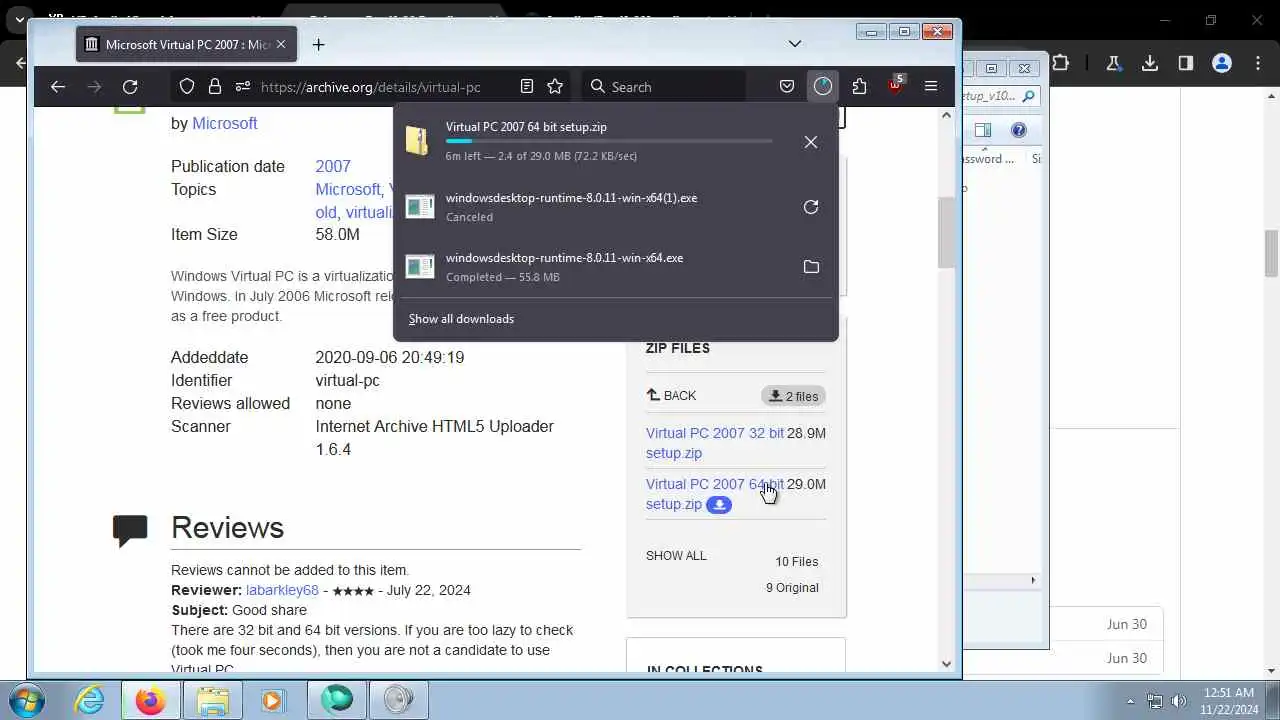
Task: Click the Firefox vertical scrollbar thumb
Action: click(x=947, y=233)
